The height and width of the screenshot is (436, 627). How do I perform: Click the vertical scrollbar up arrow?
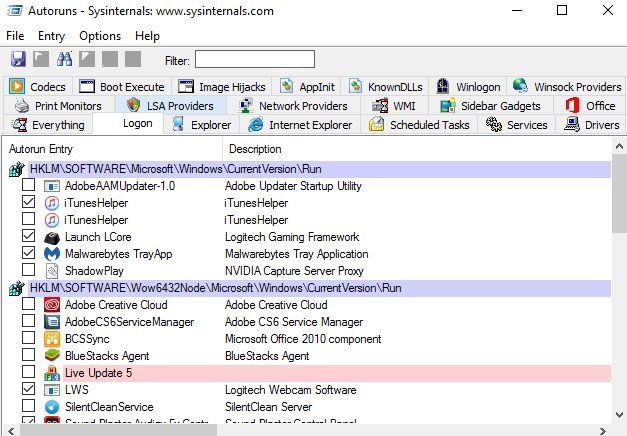619,146
